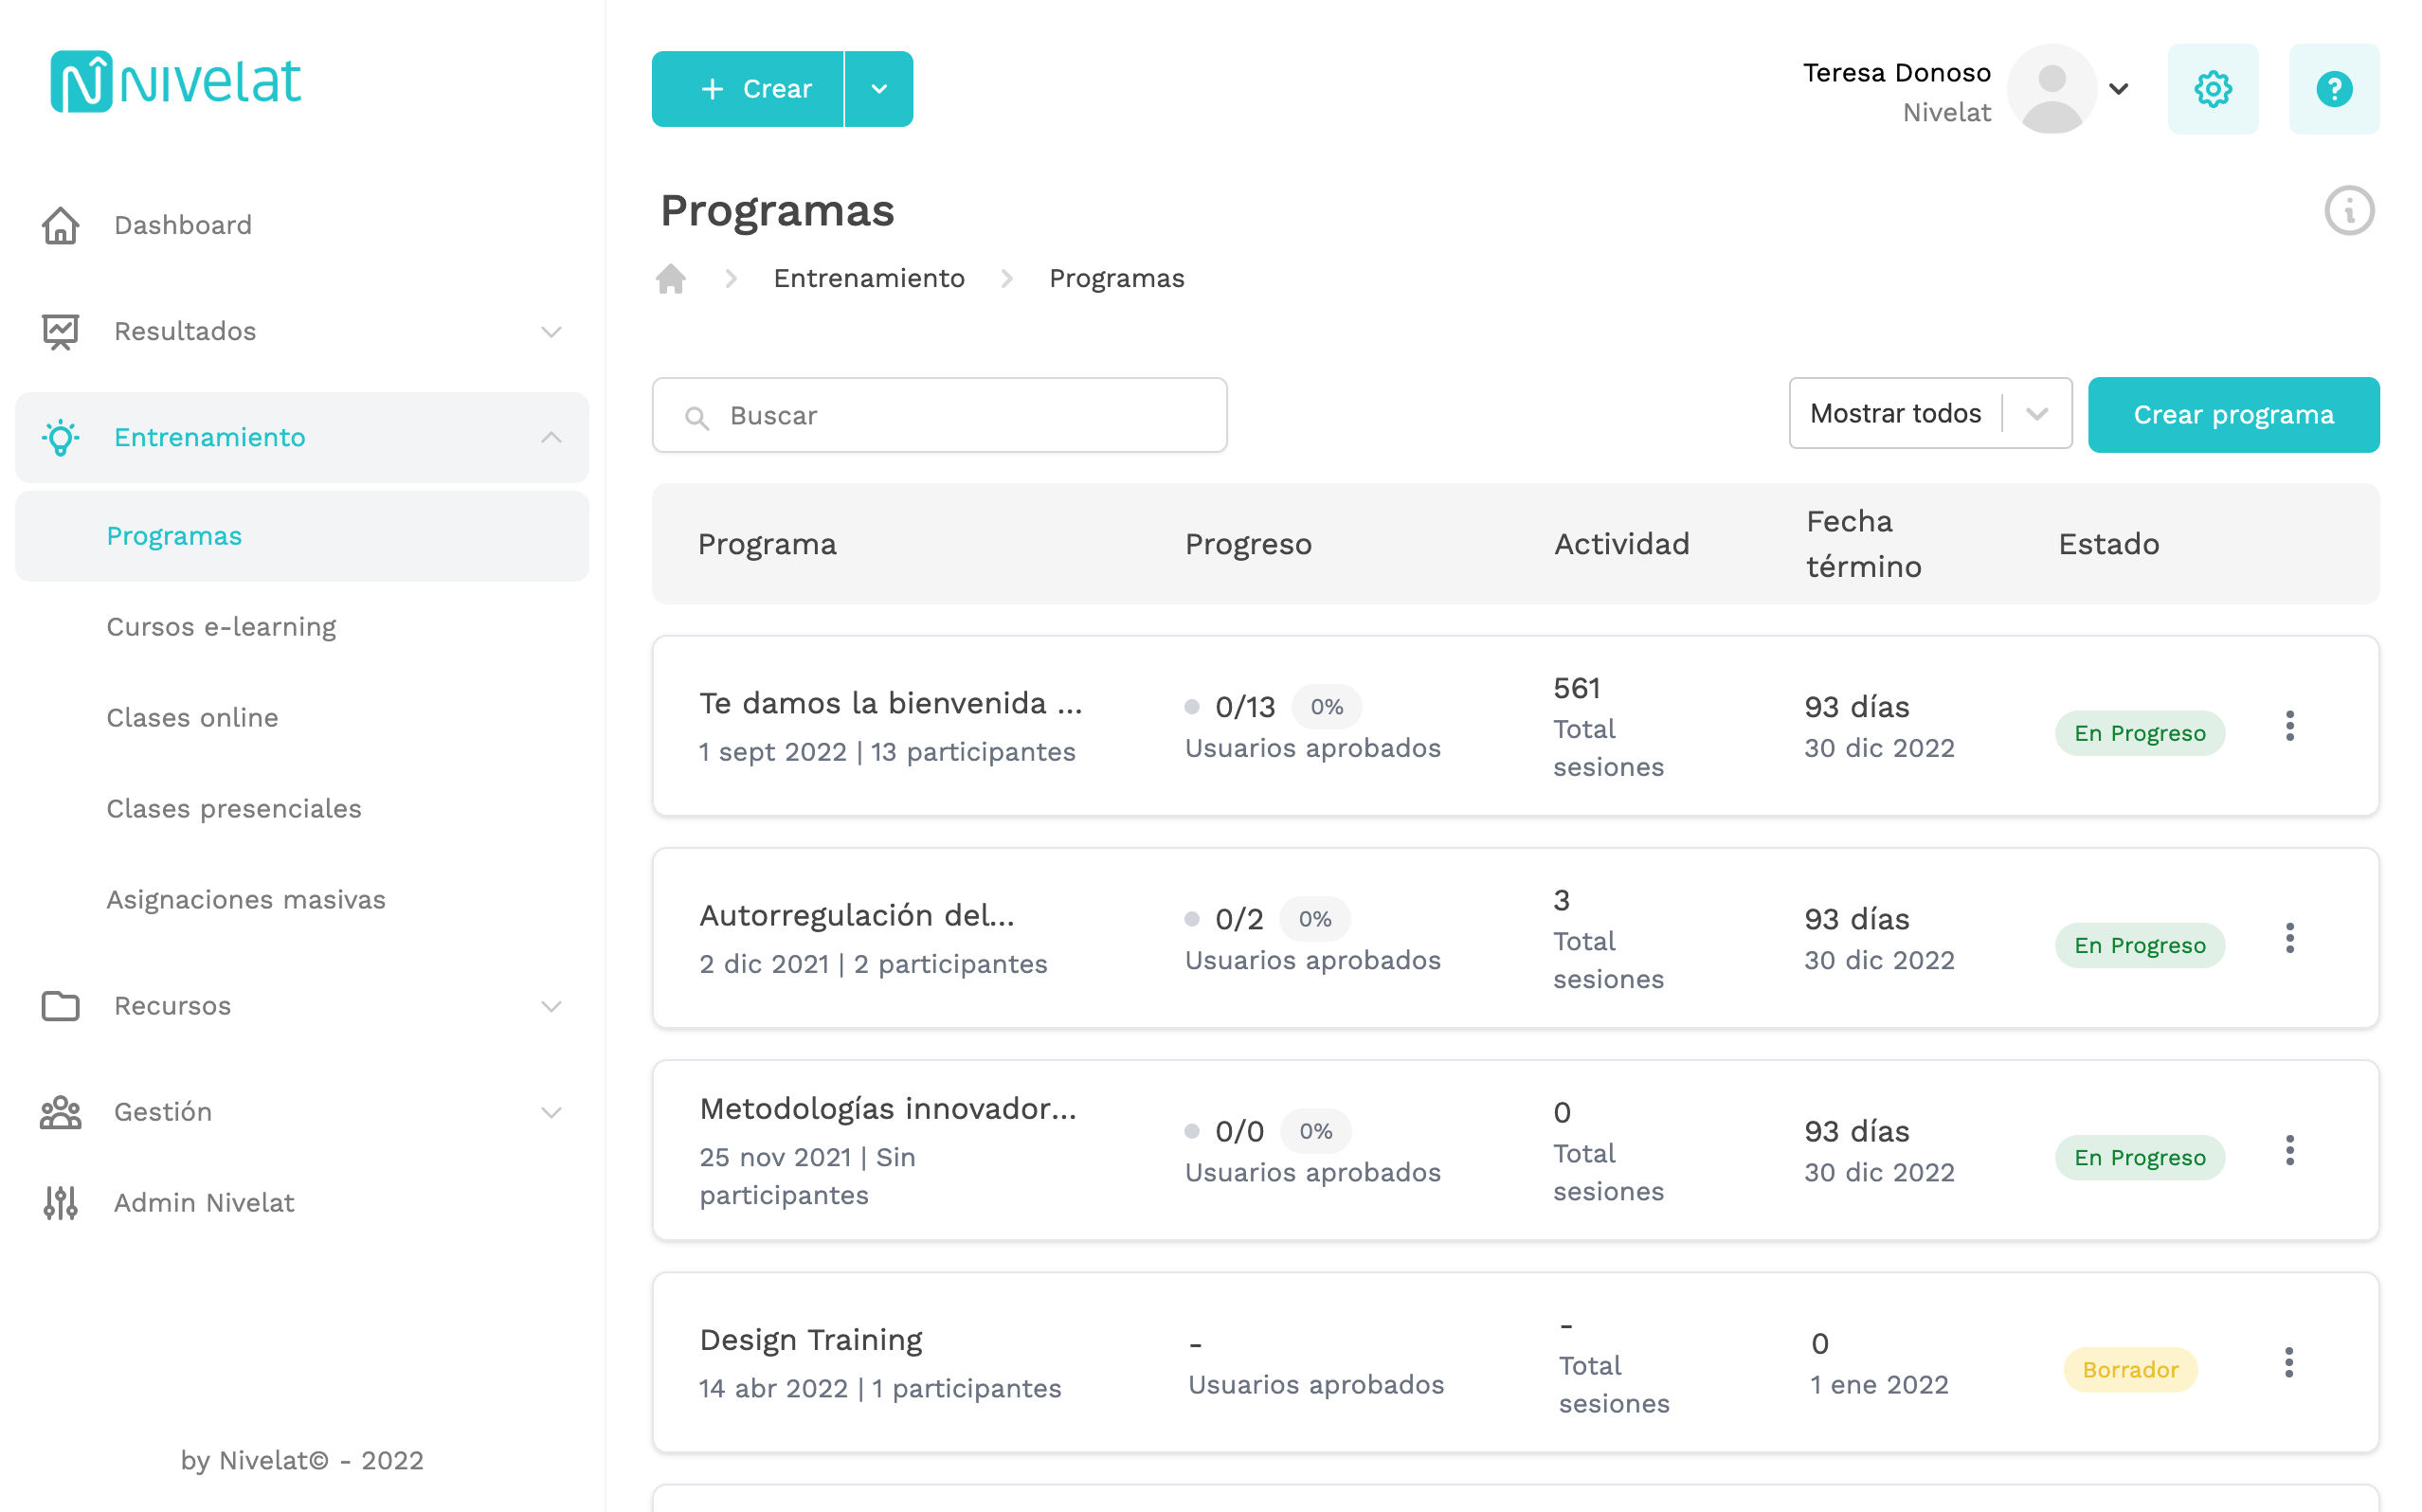Click the home breadcrumb icon
This screenshot has width=2422, height=1512.
(670, 278)
